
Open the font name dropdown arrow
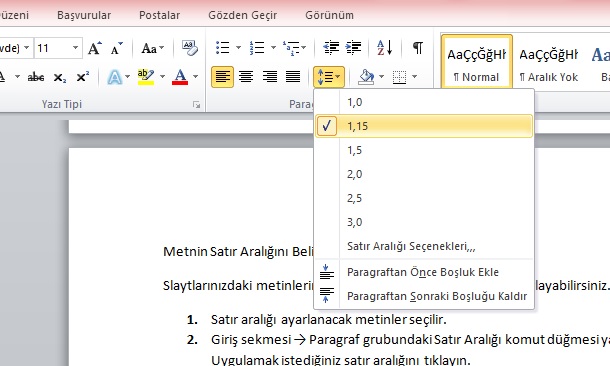point(26,48)
